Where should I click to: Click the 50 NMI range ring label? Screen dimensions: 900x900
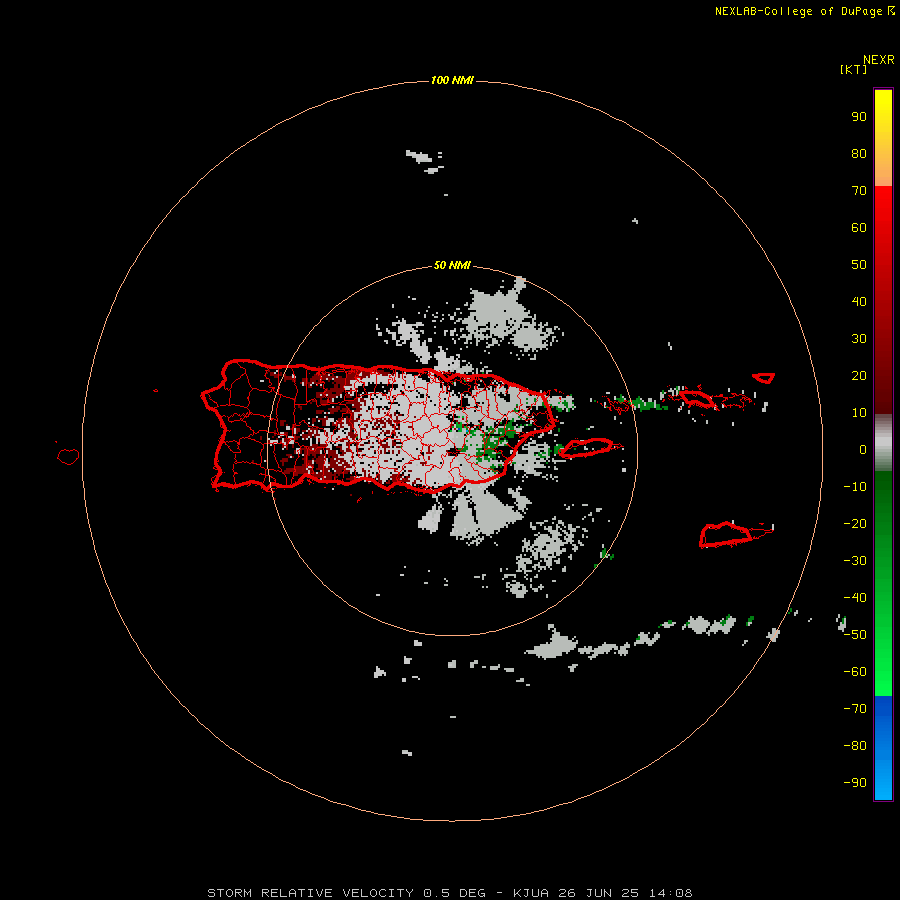pos(452,265)
